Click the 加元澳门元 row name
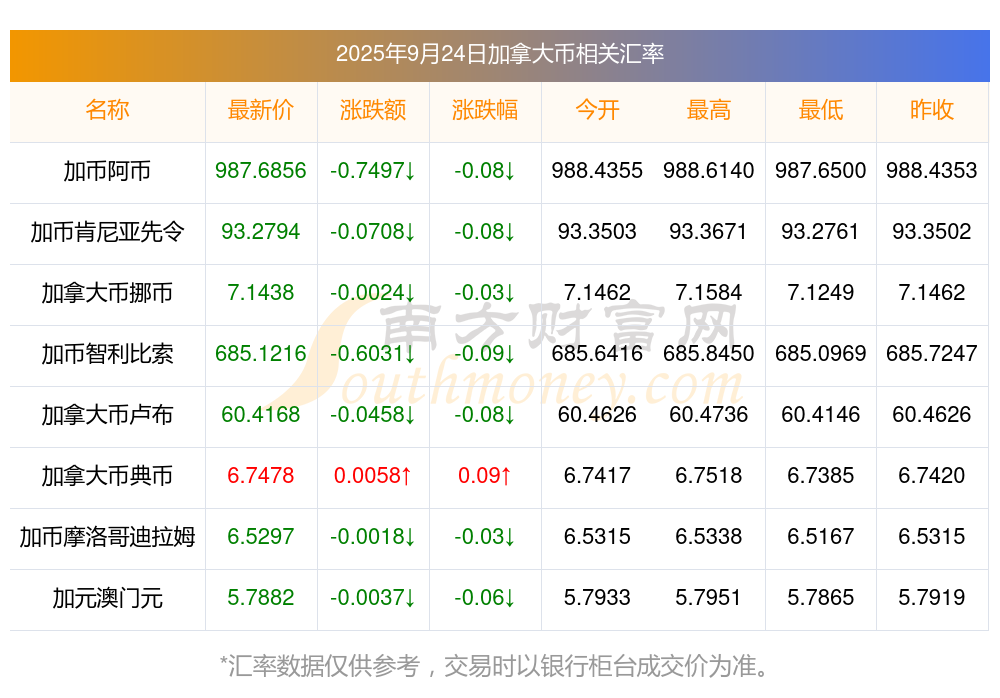1000x698 pixels. coord(107,598)
